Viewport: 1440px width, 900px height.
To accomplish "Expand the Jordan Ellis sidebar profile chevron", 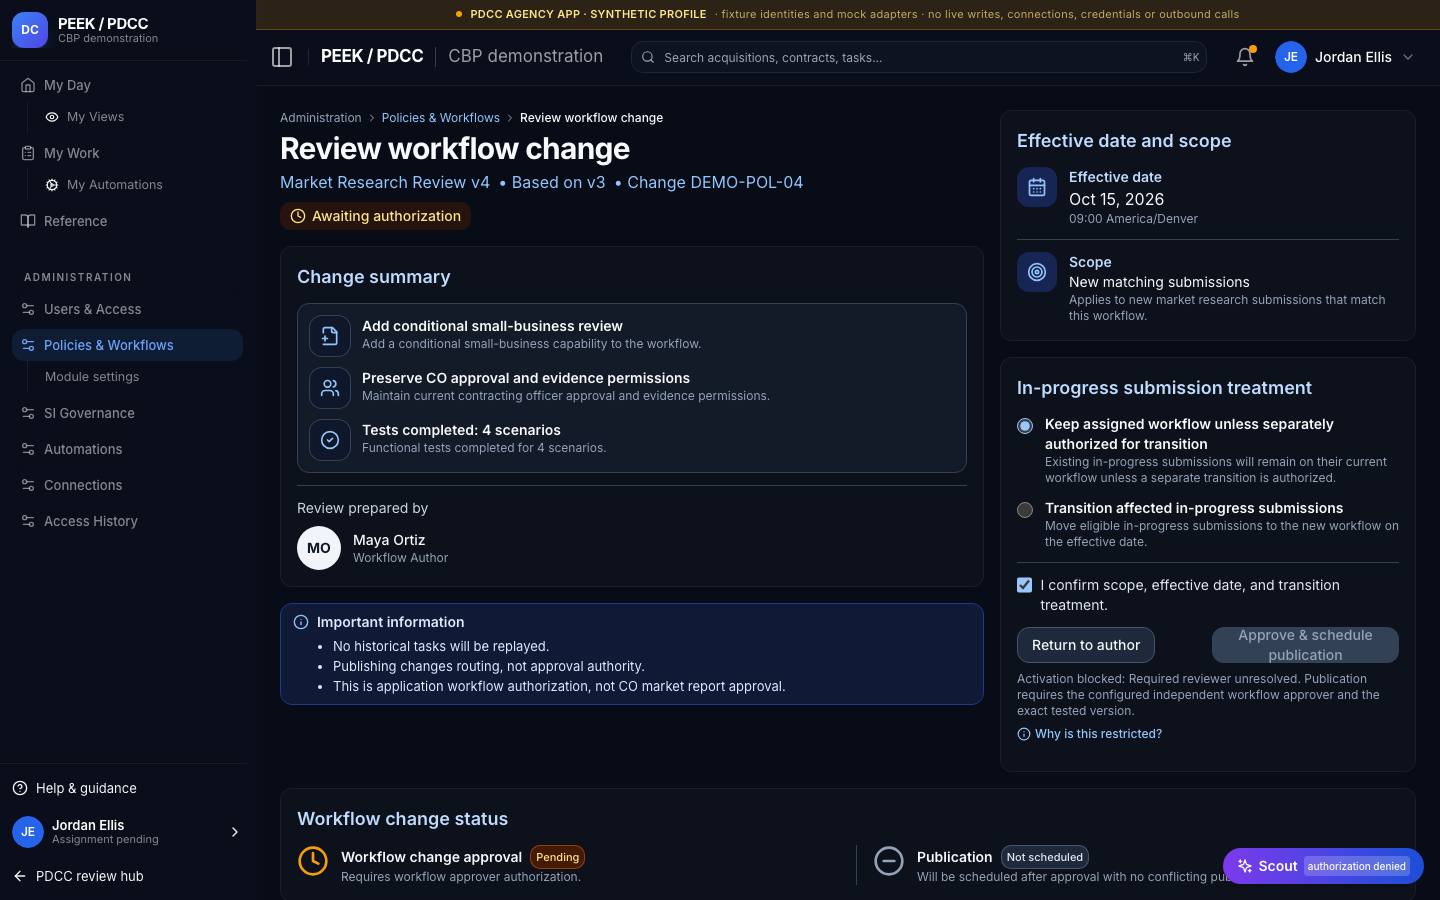I will click(235, 832).
